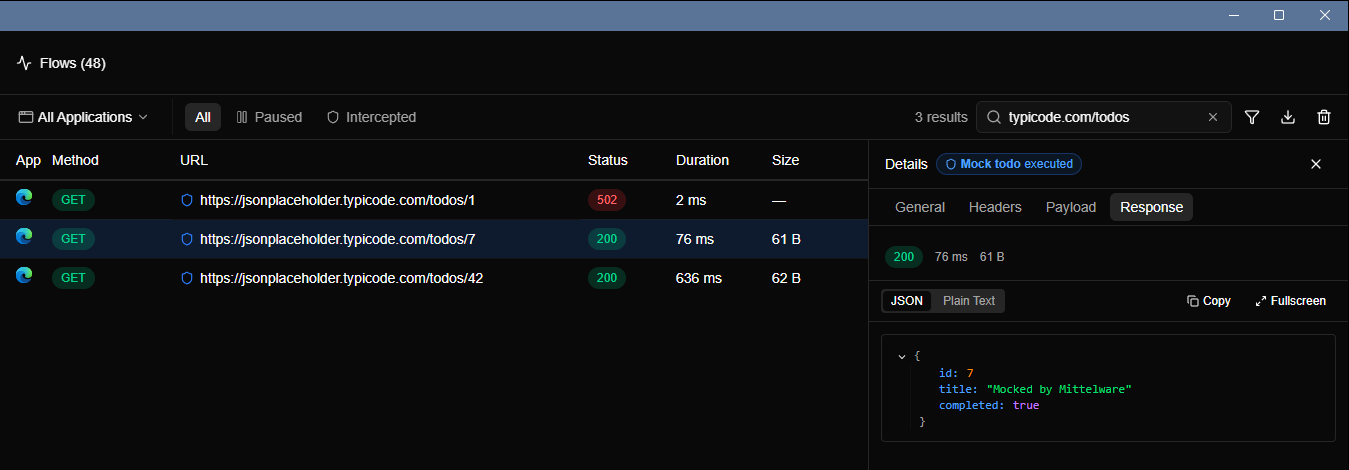
Task: Click the Flows (48) heading
Action: [x=73, y=63]
